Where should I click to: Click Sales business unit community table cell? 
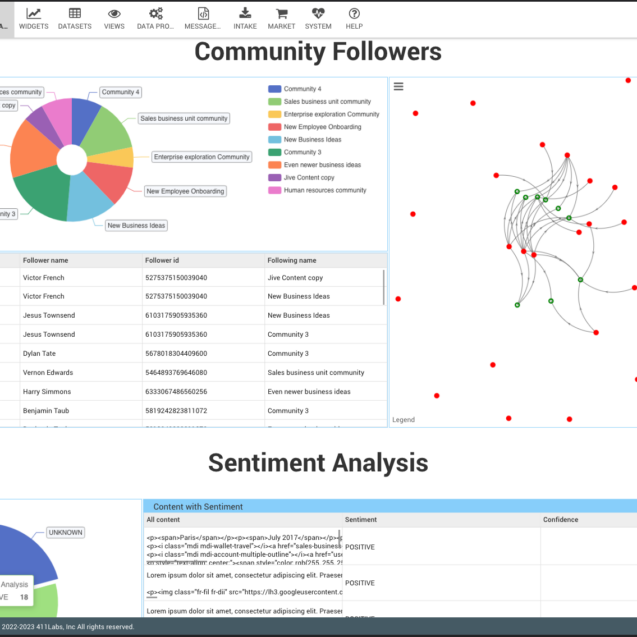pyautogui.click(x=316, y=373)
